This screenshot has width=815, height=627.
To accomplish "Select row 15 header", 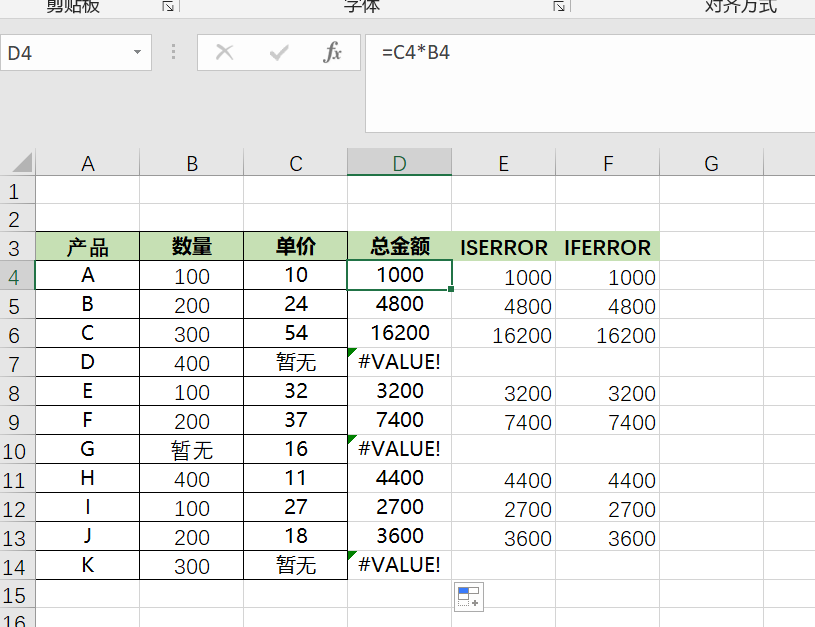I will tap(18, 594).
